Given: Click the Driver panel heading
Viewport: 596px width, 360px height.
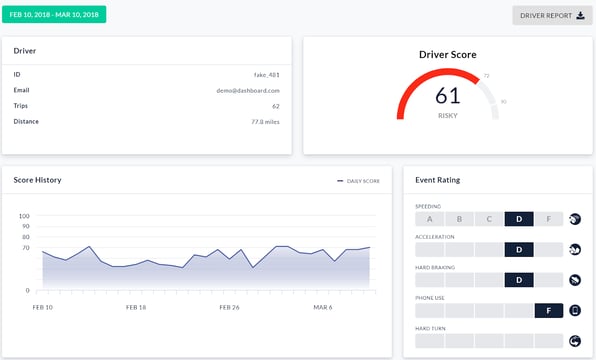Looking at the screenshot, I should [x=25, y=51].
